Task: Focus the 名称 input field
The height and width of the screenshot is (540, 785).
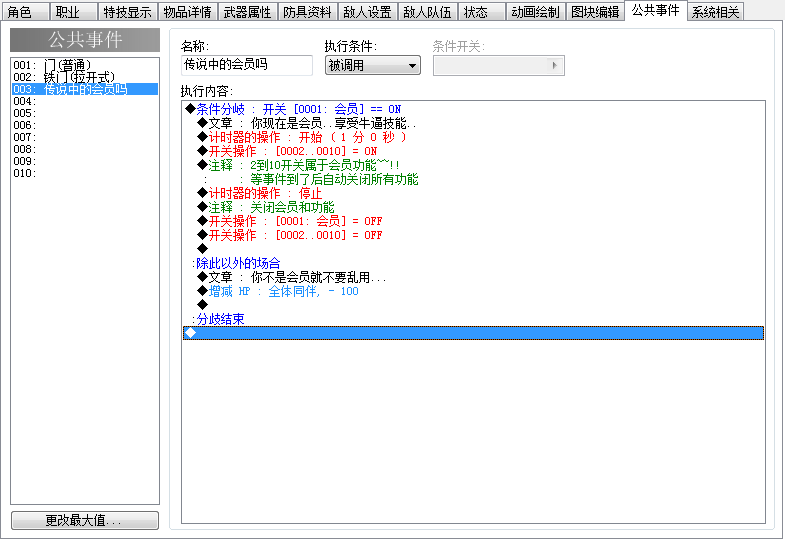Action: [x=247, y=65]
